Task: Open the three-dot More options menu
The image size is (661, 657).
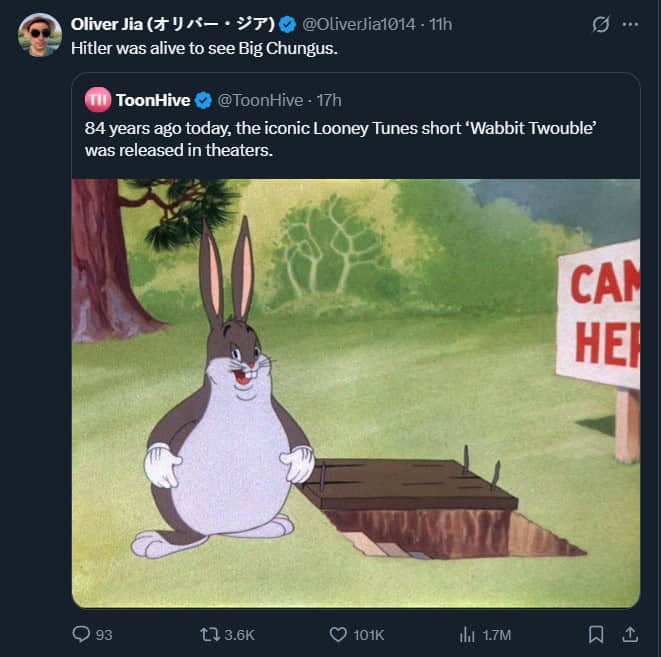Action: [630, 24]
